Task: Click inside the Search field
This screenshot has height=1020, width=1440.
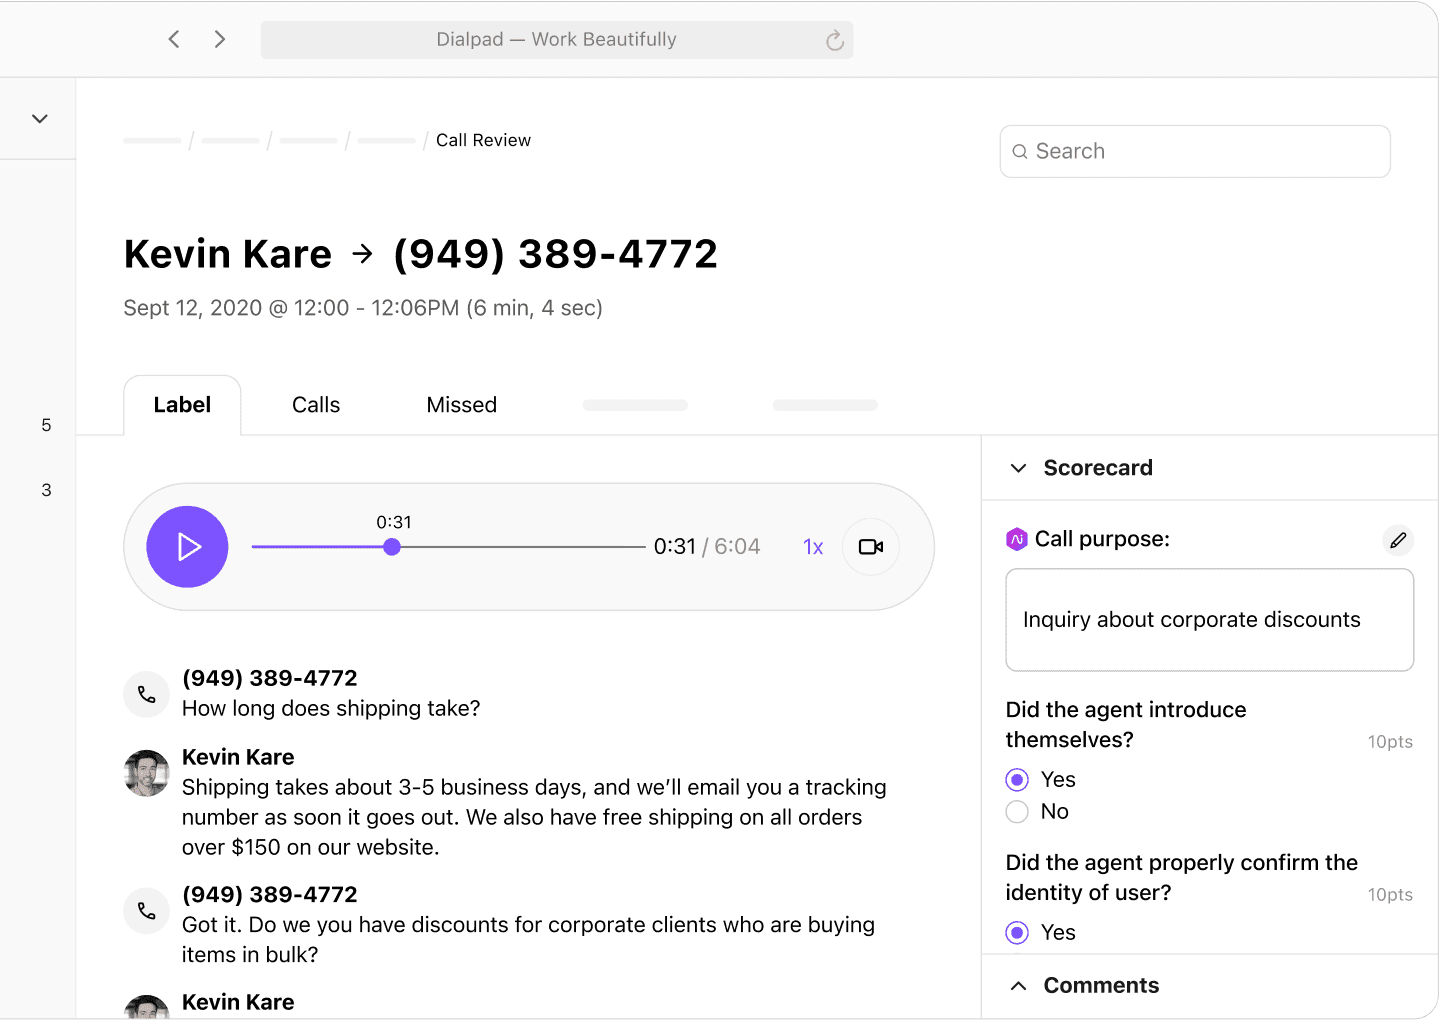Action: tap(1195, 151)
